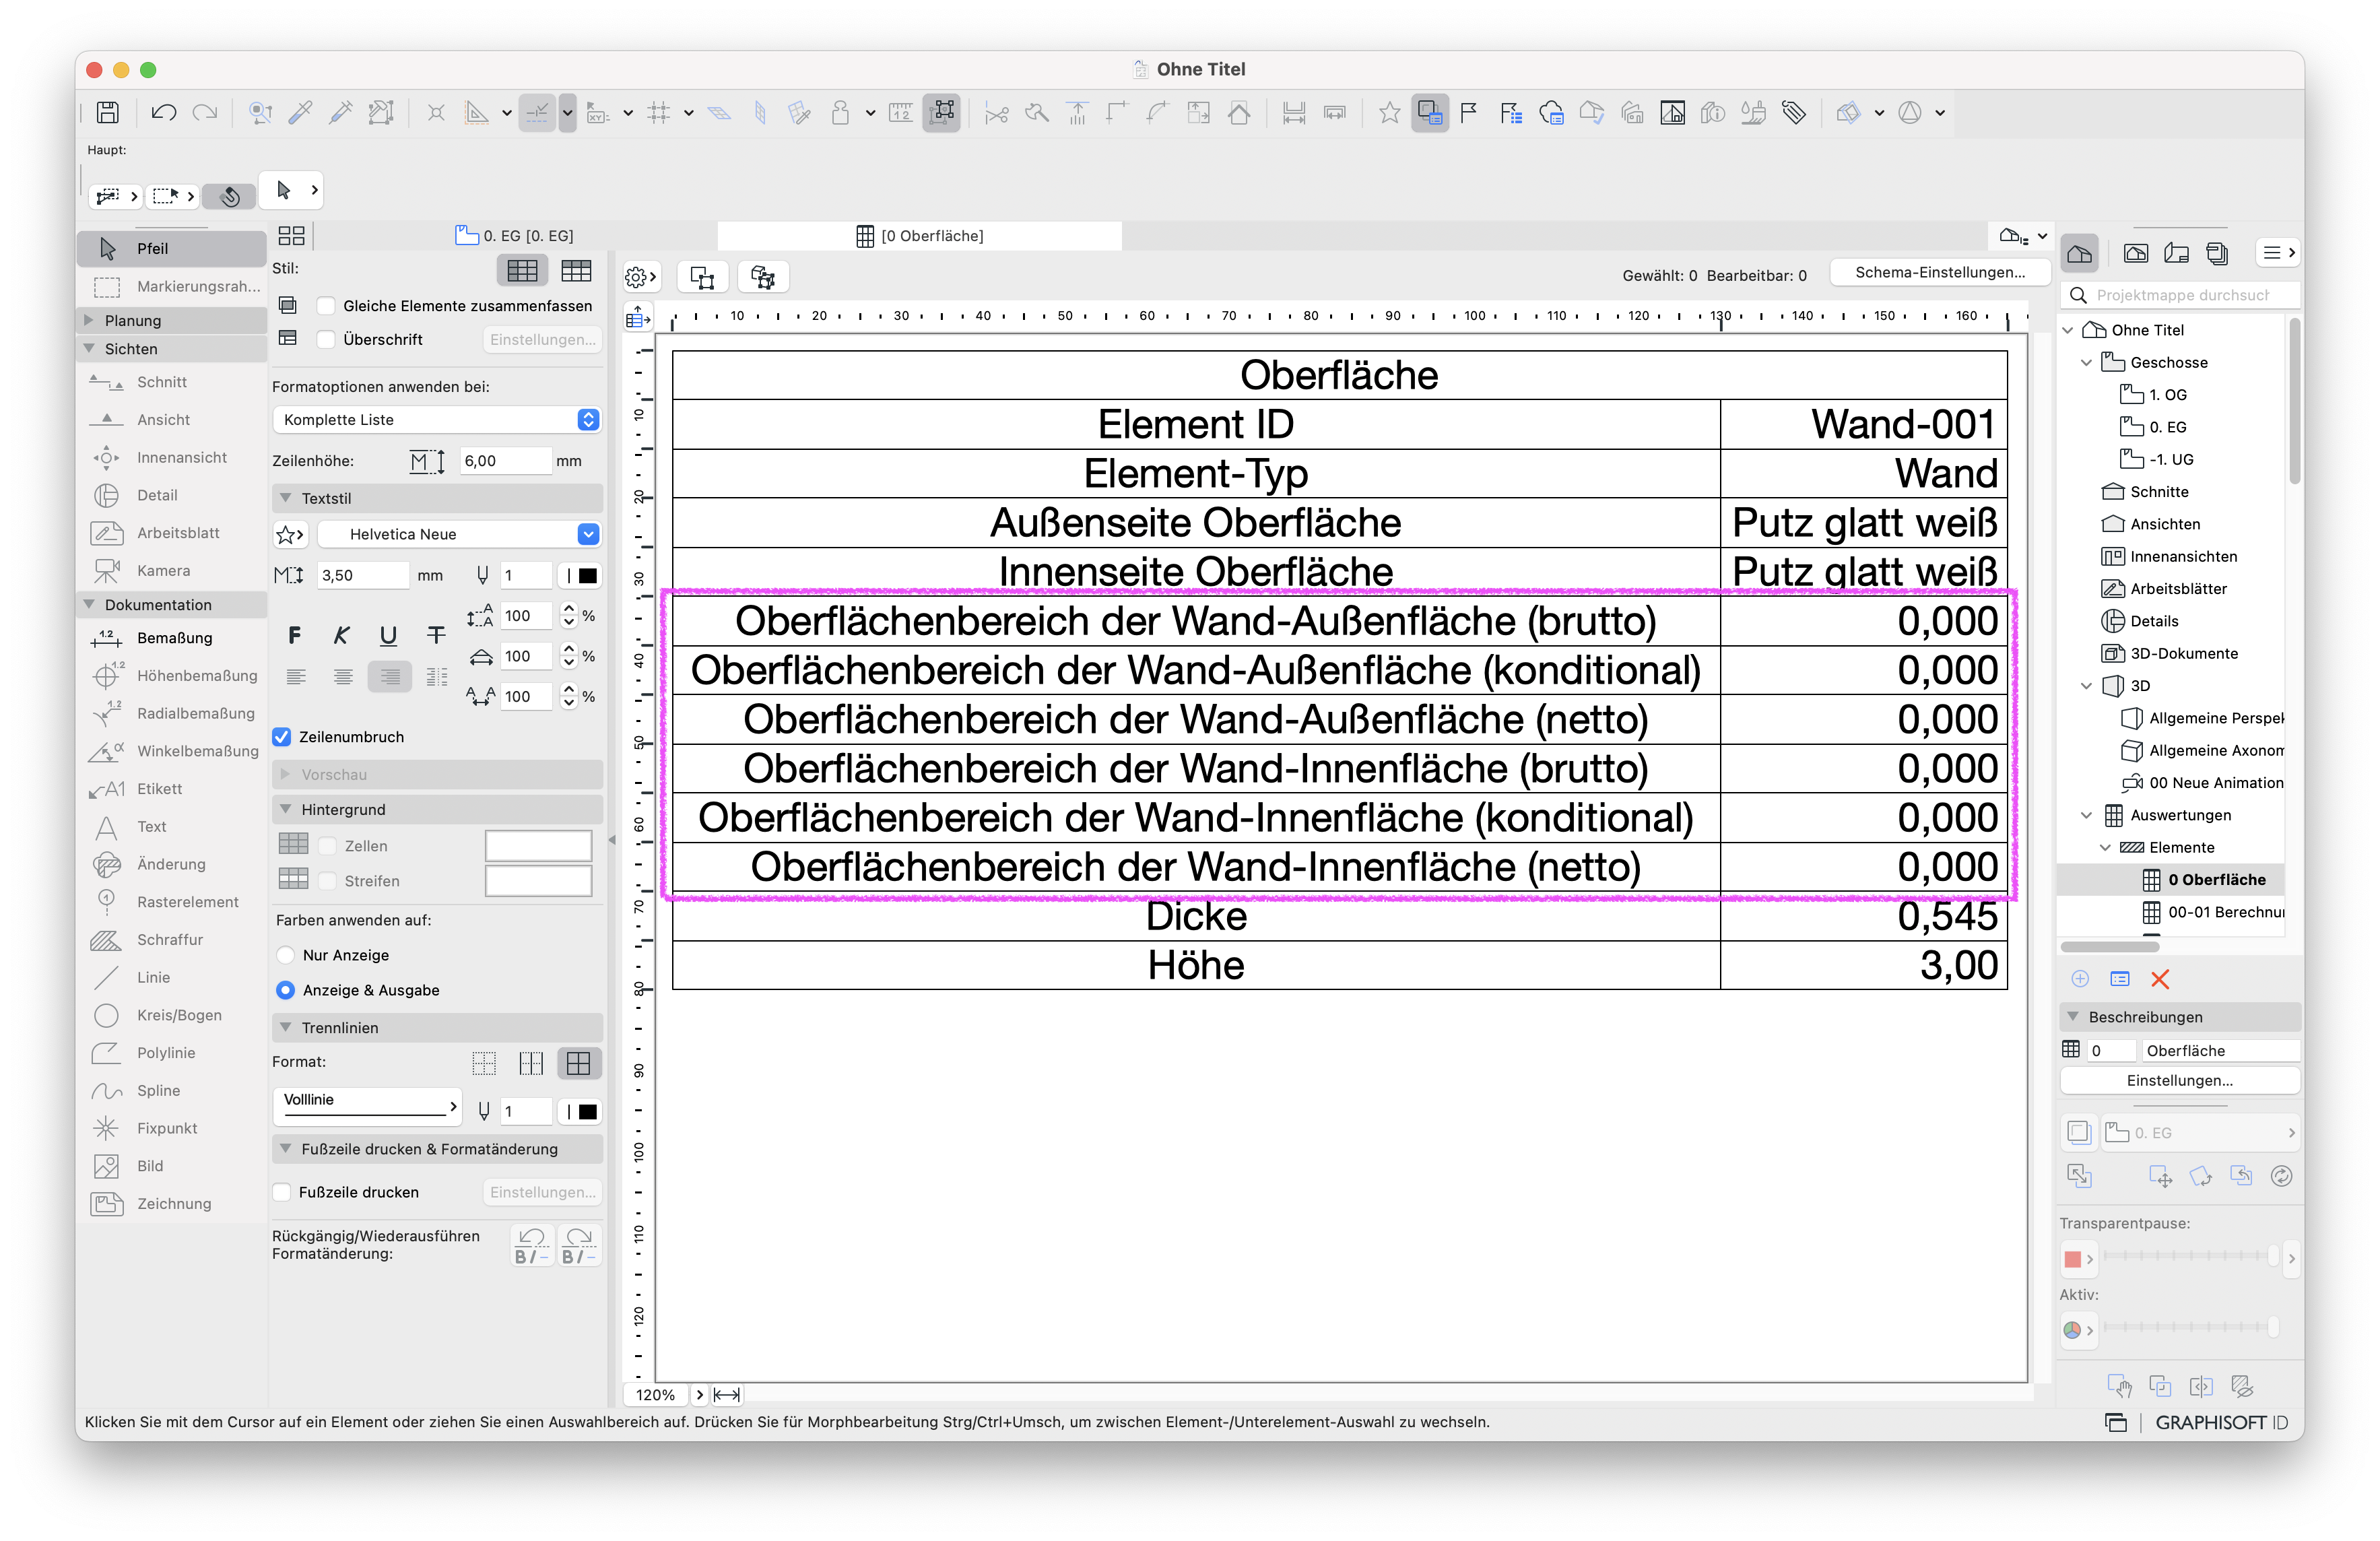Image resolution: width=2380 pixels, height=1541 pixels.
Task: Choose full grid Trennlinien format
Action: click(x=578, y=1063)
